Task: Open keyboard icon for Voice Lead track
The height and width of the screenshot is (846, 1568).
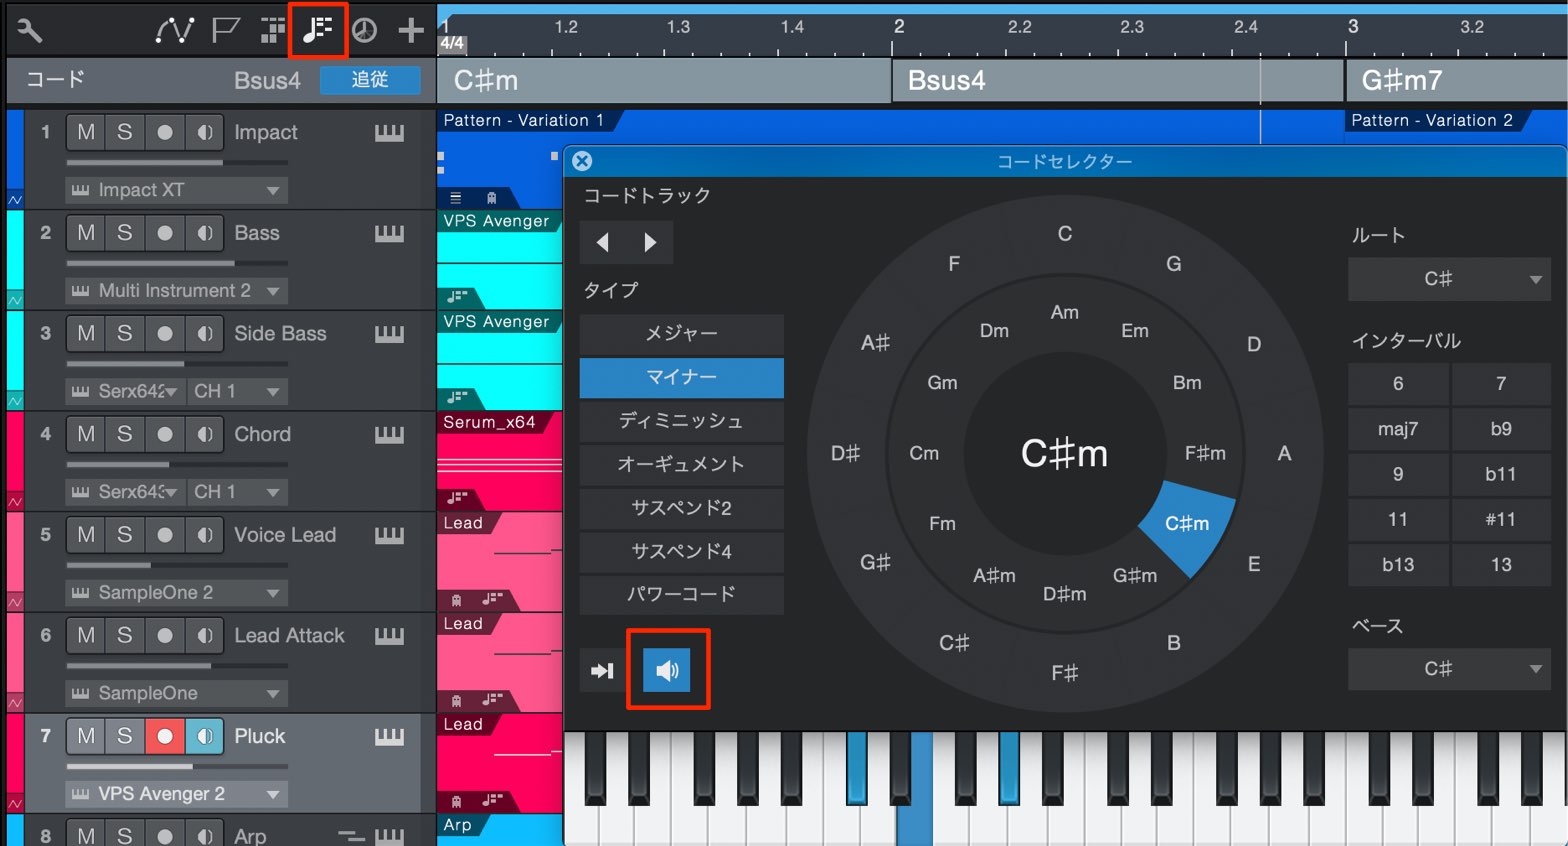Action: [x=390, y=535]
